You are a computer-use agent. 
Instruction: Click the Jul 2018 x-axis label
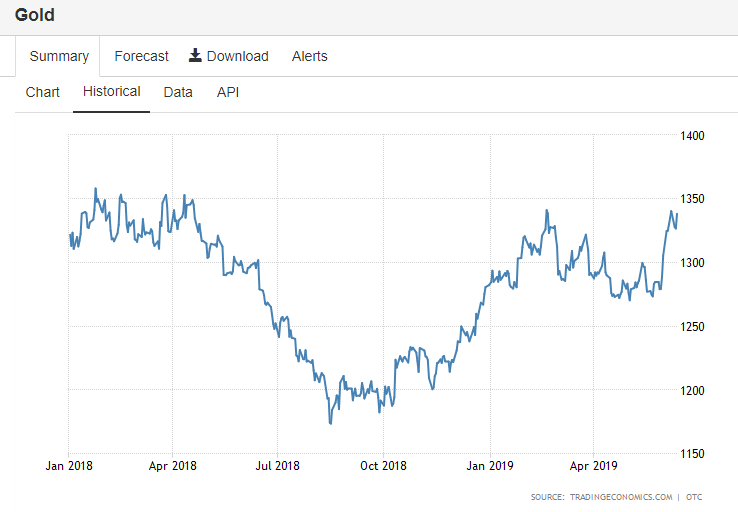(277, 466)
